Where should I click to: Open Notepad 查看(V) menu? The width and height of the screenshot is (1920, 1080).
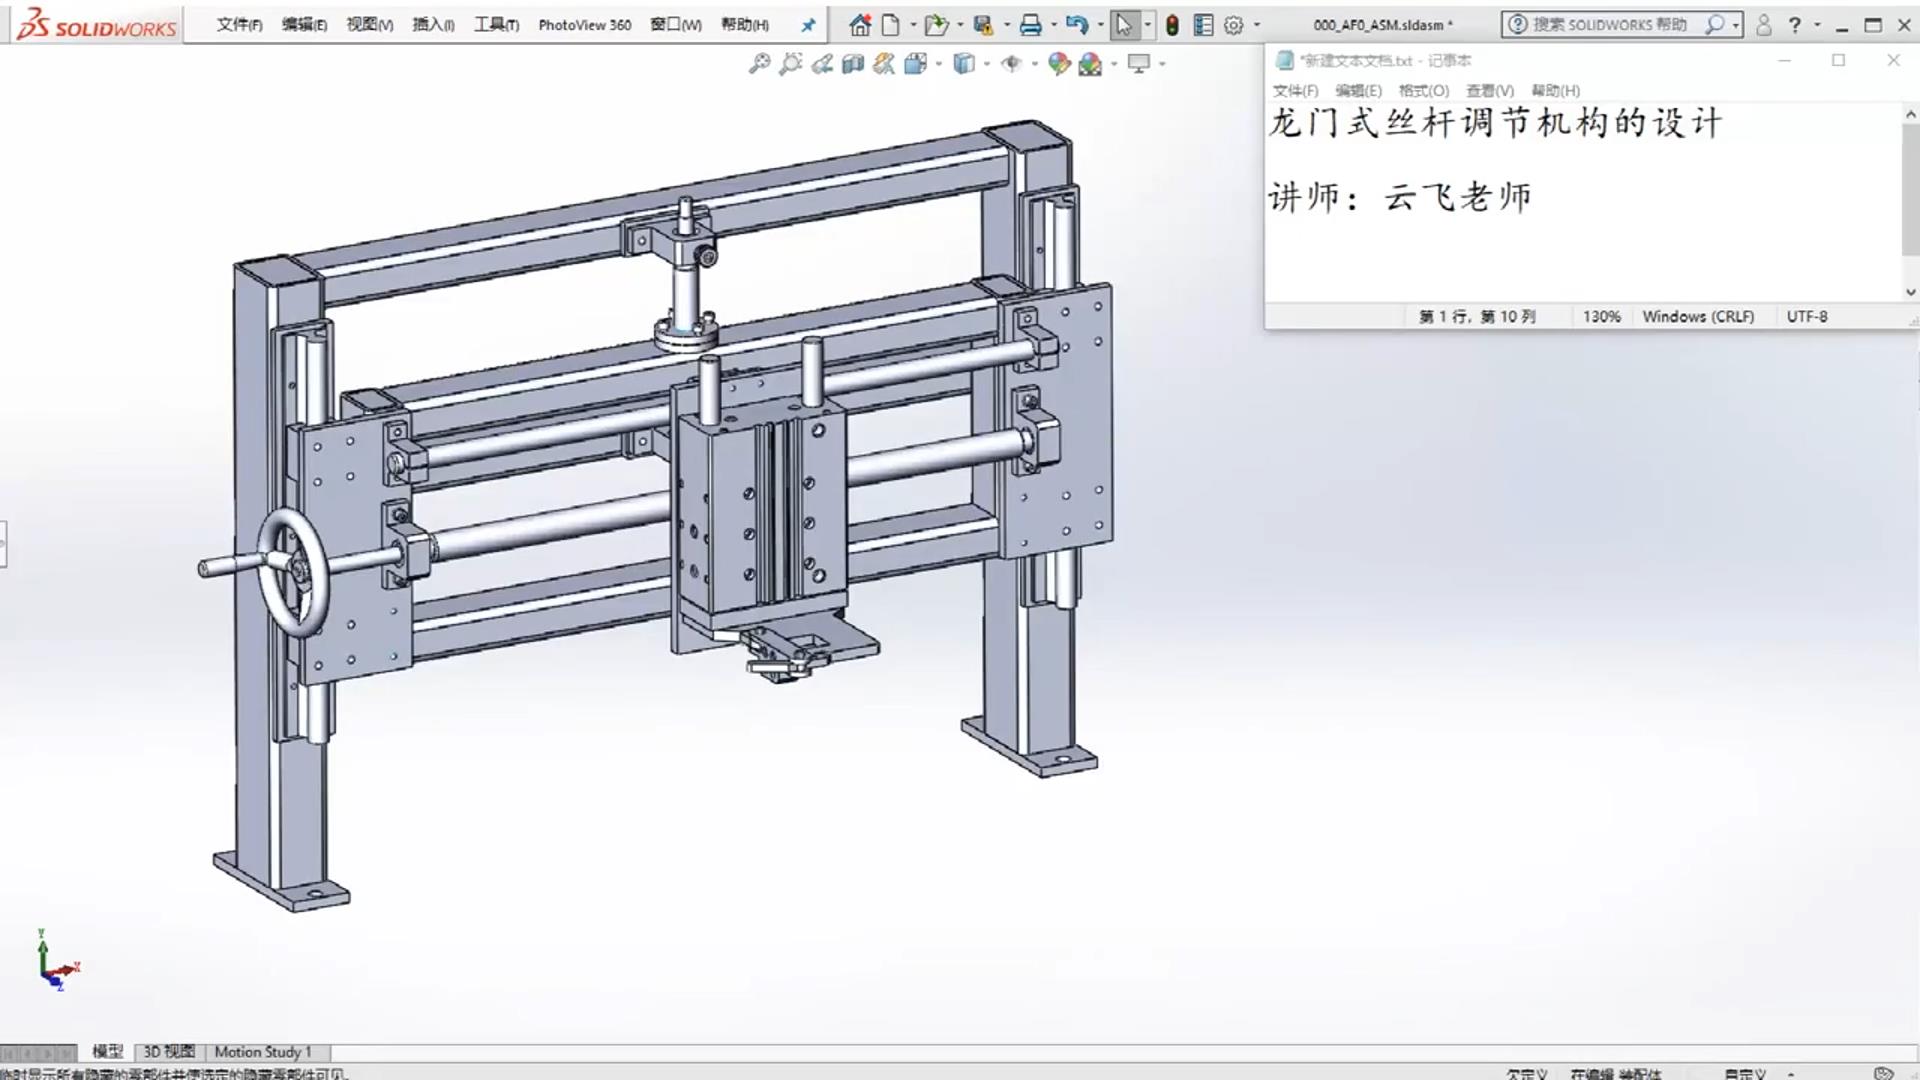pos(1490,91)
